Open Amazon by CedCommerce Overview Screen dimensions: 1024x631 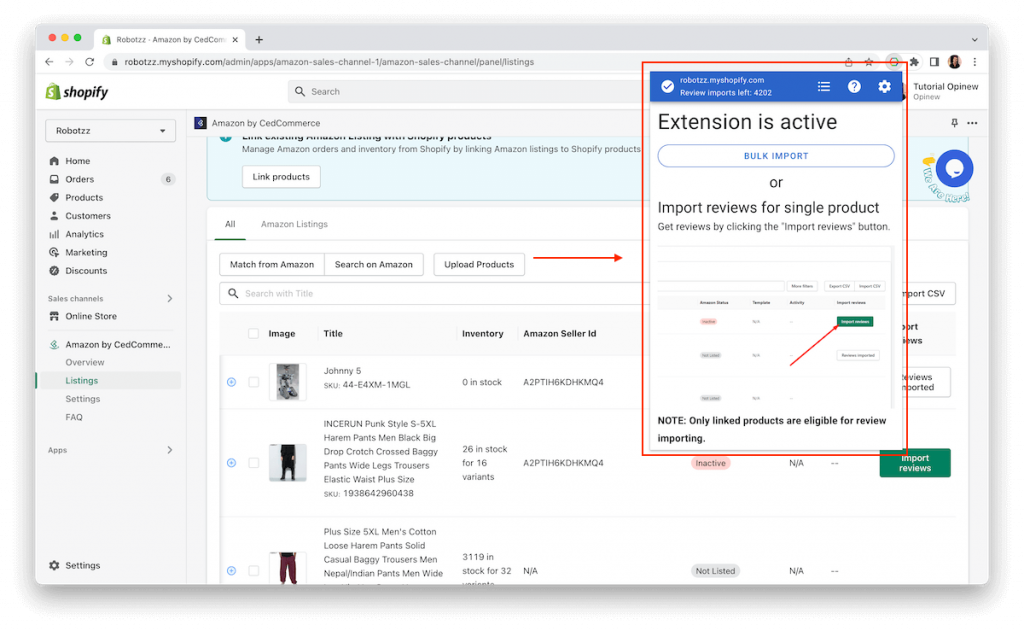(x=84, y=363)
